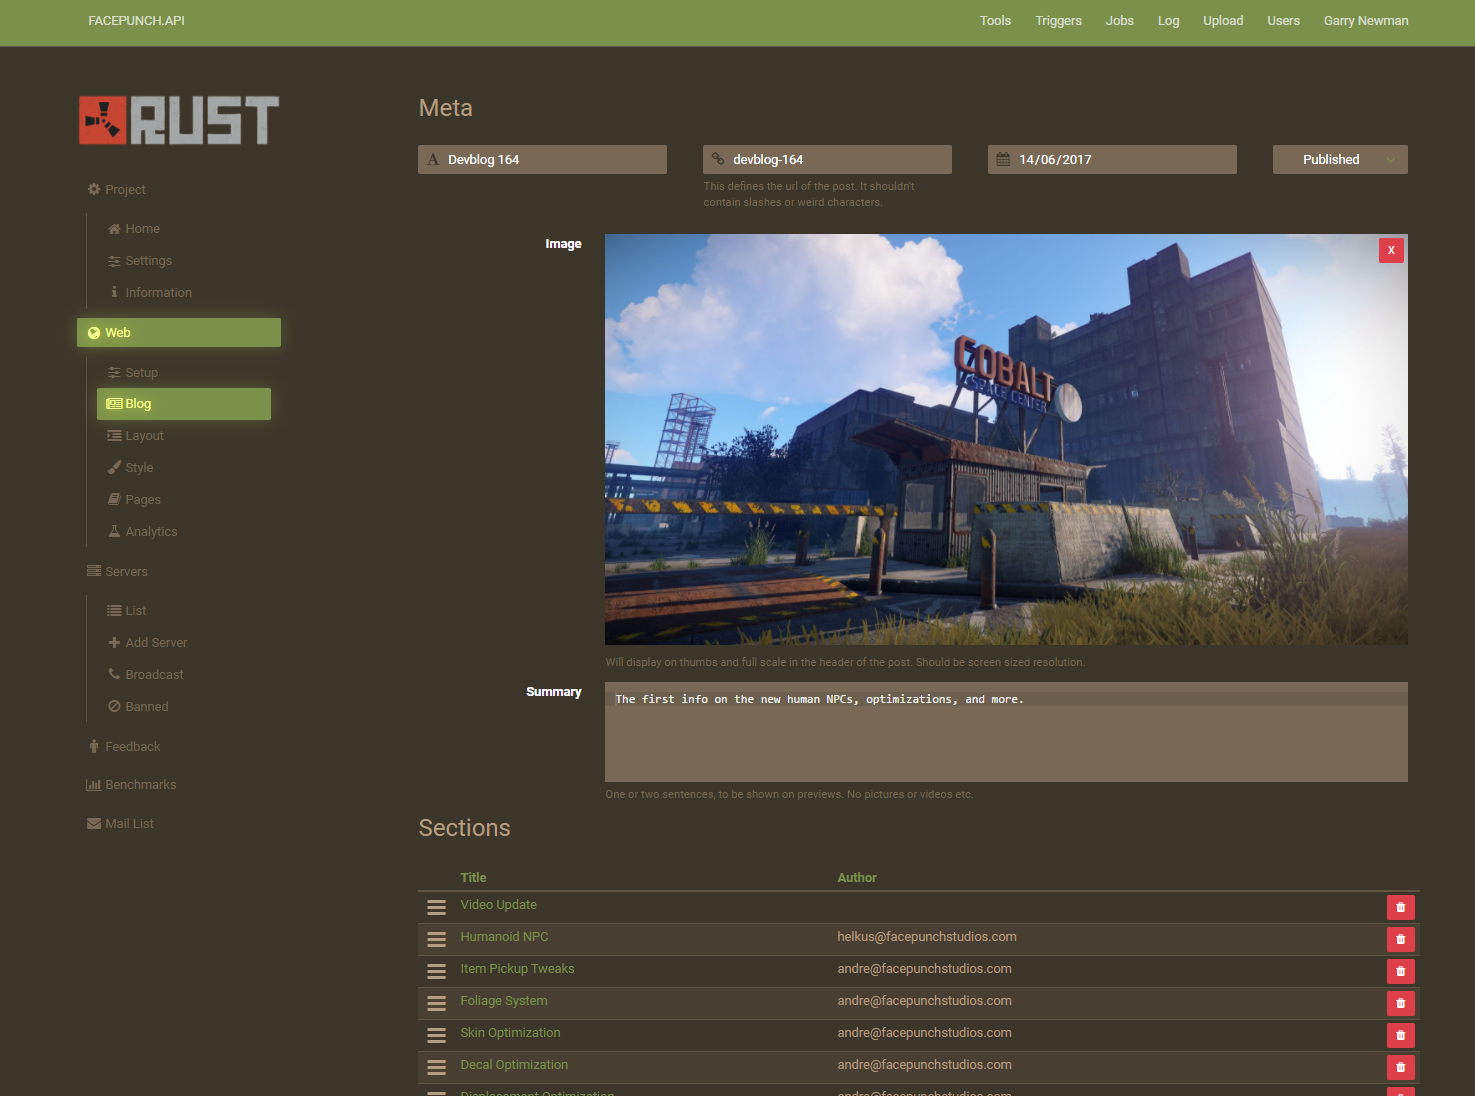Open Analytics in the sidebar
The width and height of the screenshot is (1475, 1096).
click(x=143, y=532)
